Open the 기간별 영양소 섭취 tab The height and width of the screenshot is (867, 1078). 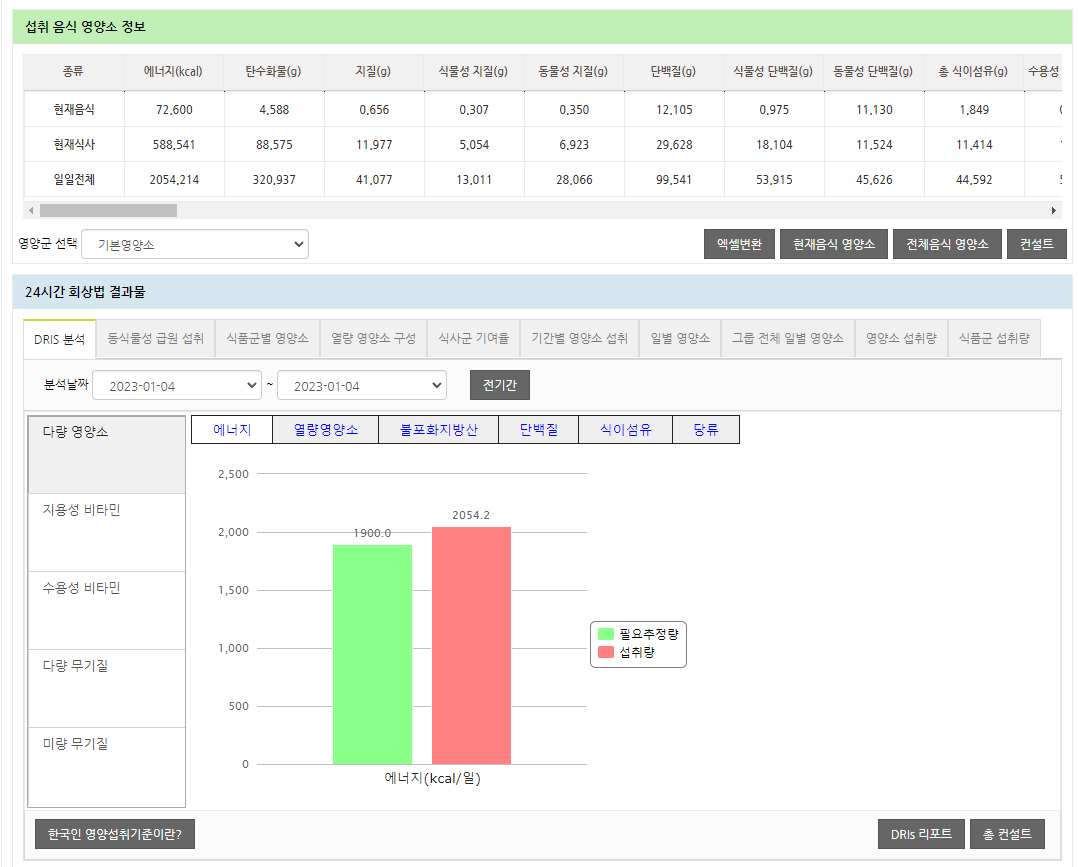579,339
